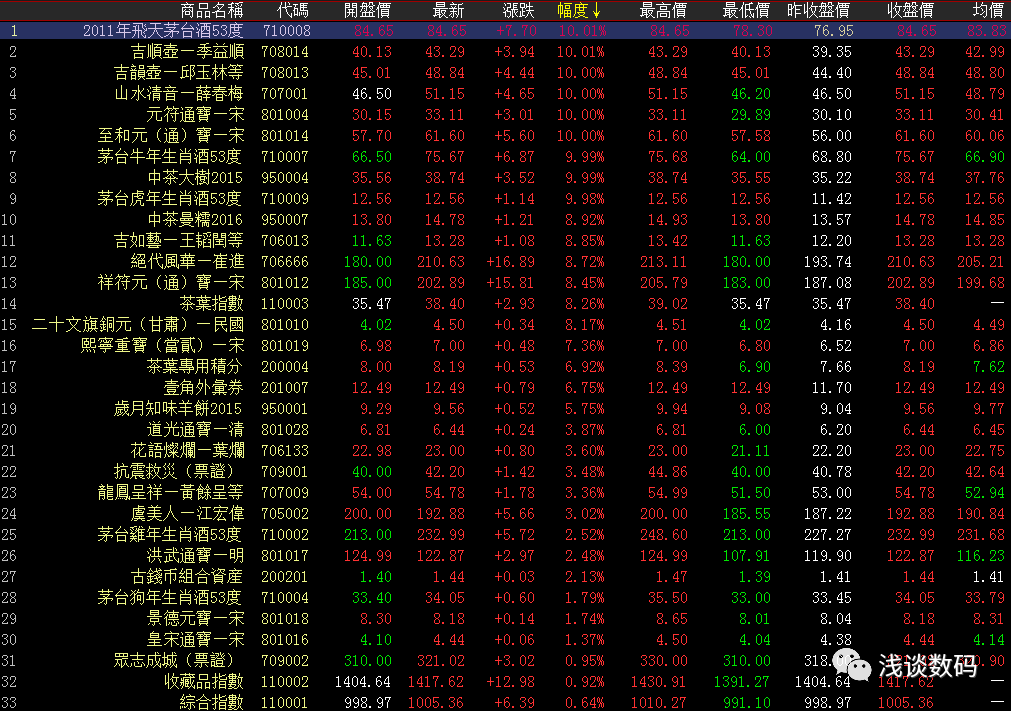Click the 最新 column header
This screenshot has width=1011, height=711.
449,10
